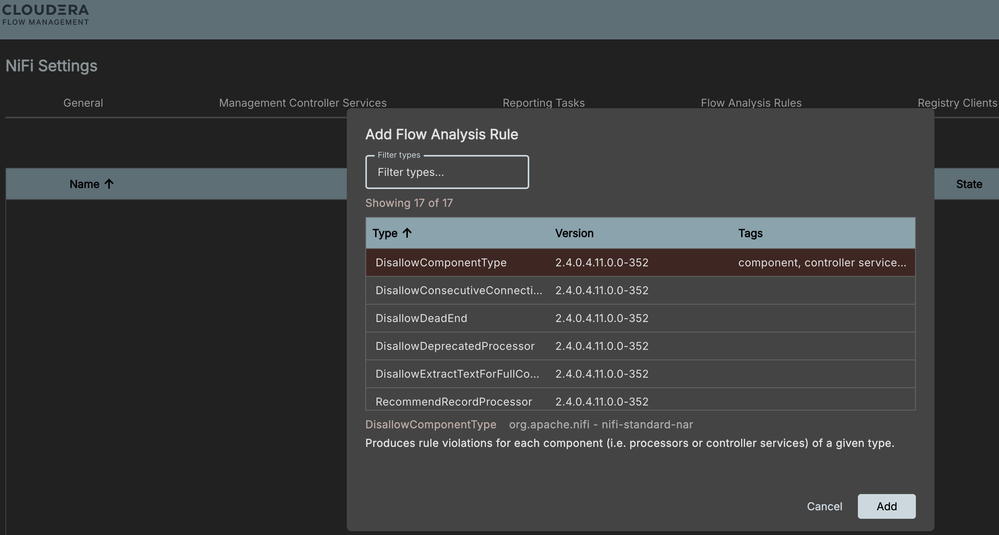Select DisallowDeprecatedProcessor from the list

pos(455,346)
